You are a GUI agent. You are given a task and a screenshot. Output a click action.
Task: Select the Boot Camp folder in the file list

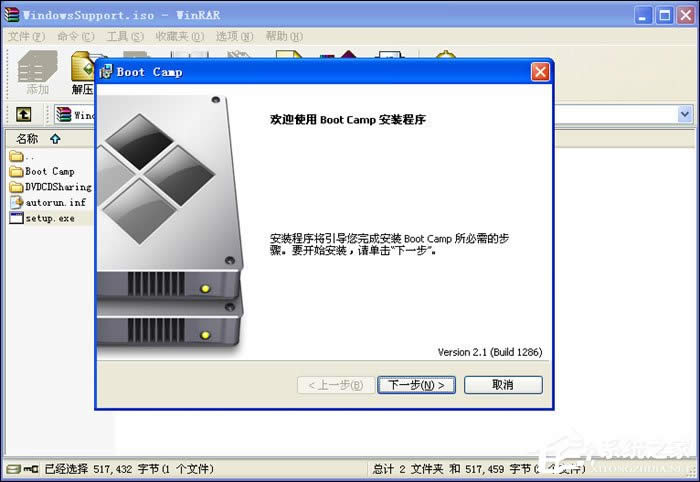pos(49,171)
